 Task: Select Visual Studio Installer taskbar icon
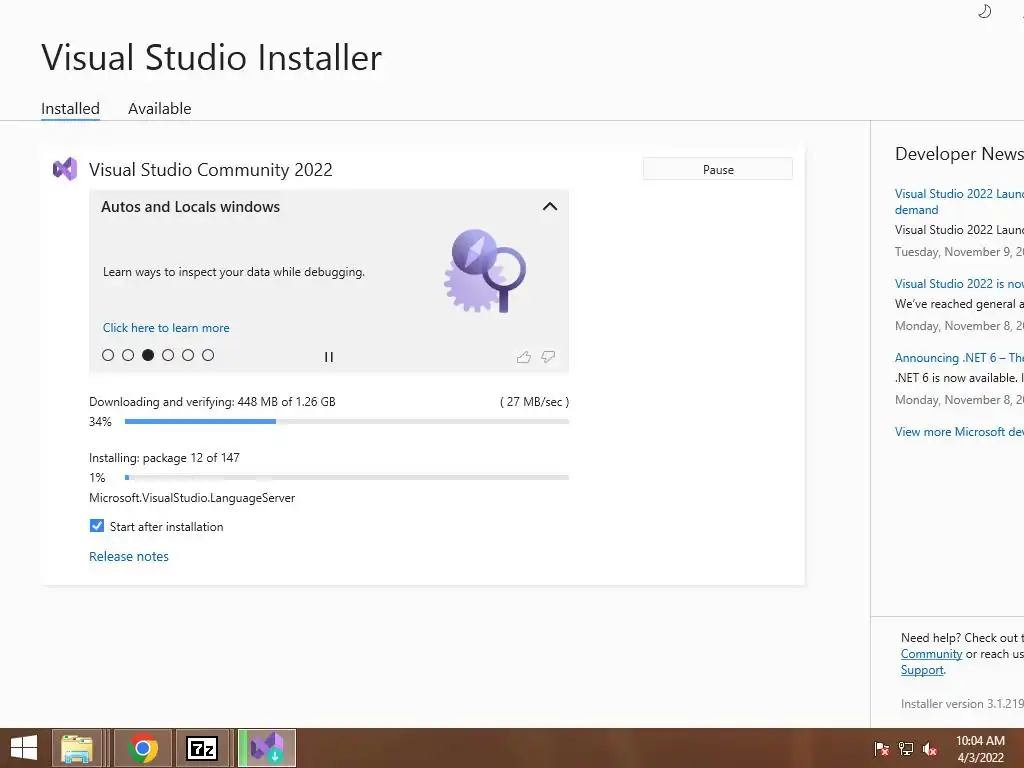266,748
